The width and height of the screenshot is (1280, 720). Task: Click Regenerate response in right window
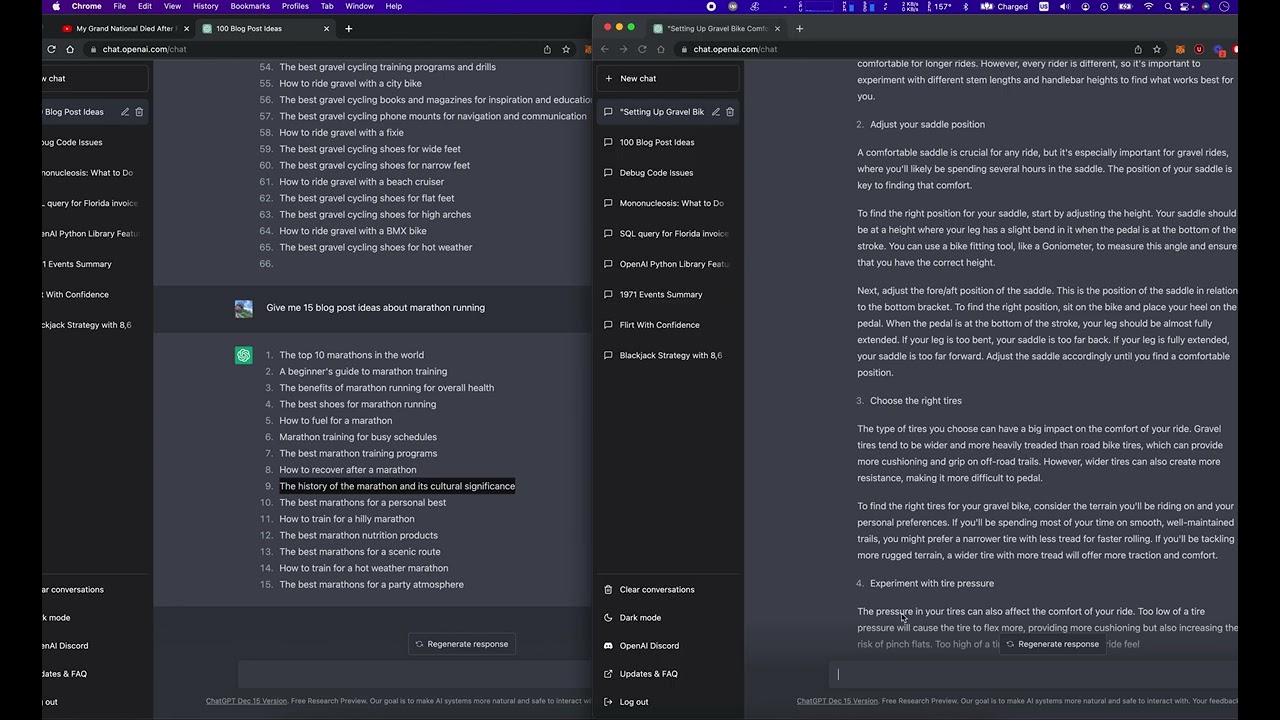pyautogui.click(x=1052, y=644)
